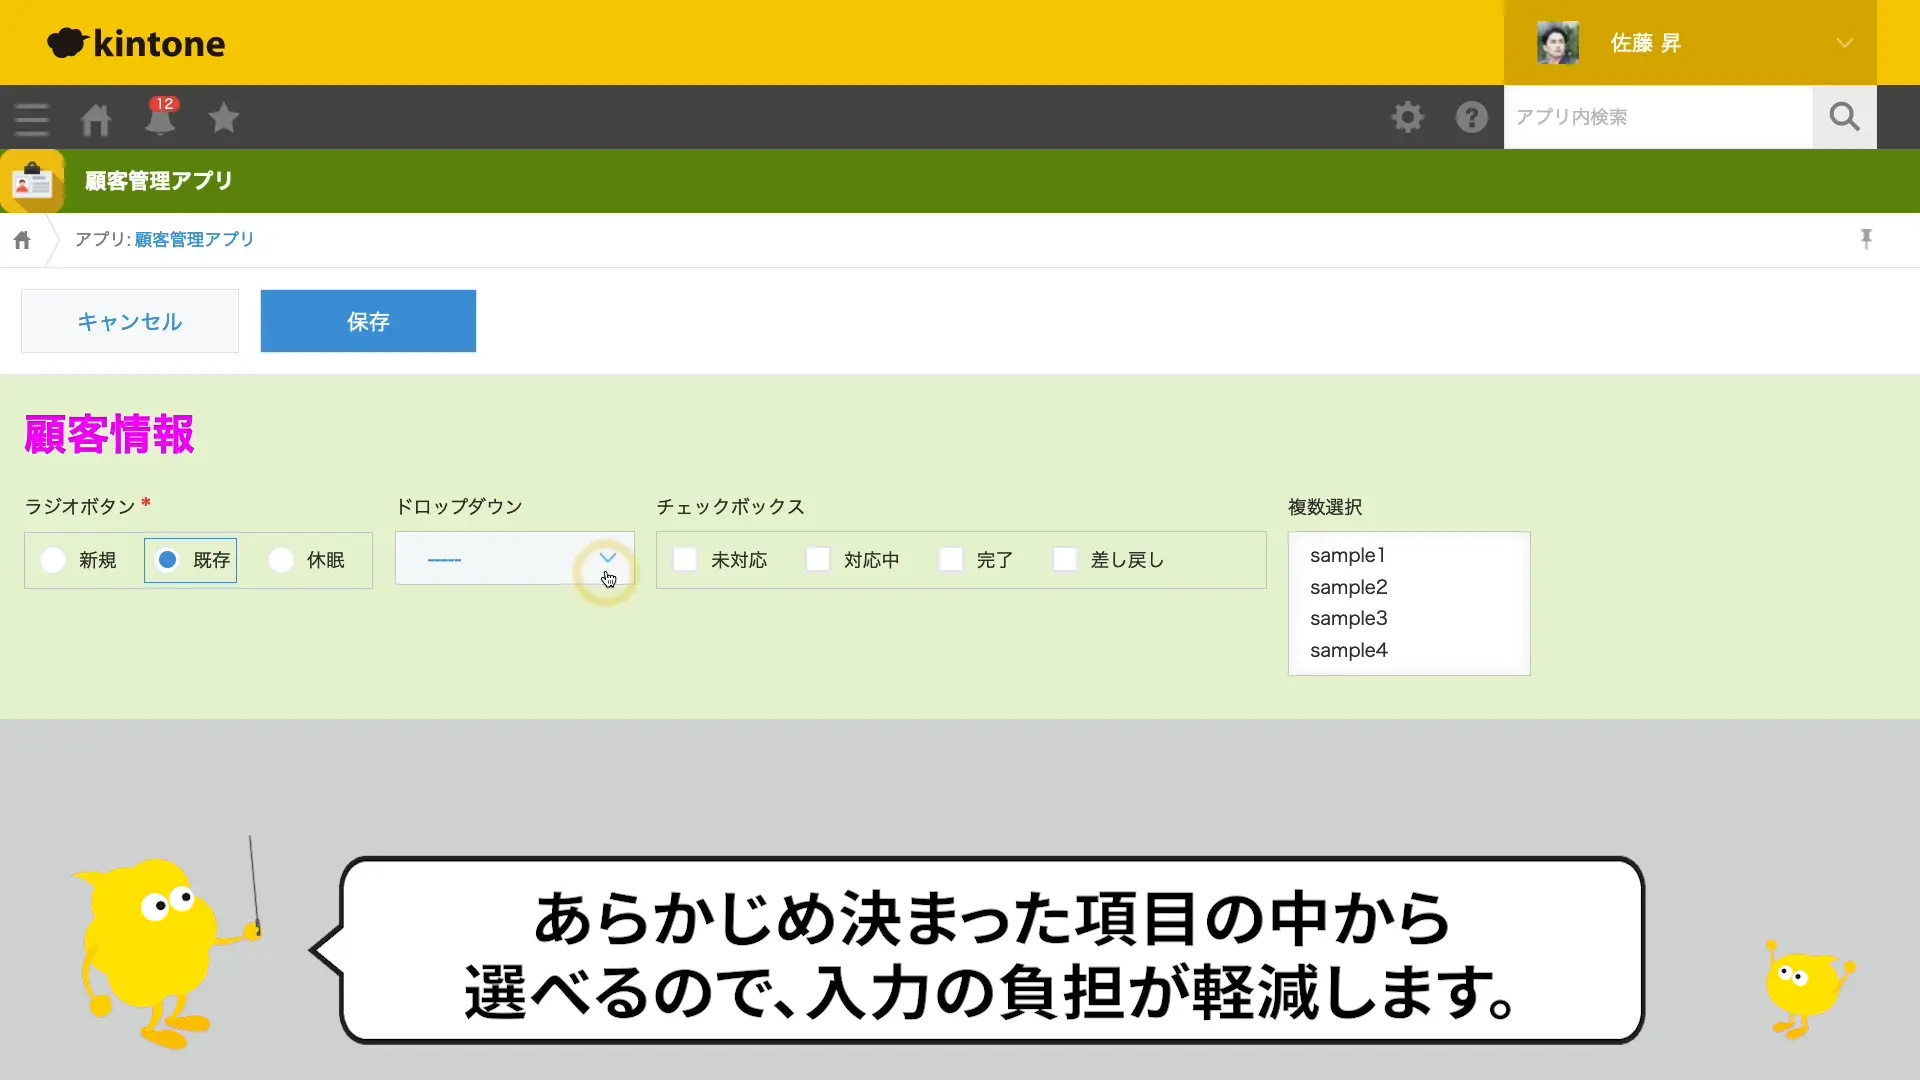Viewport: 1920px width, 1080px height.
Task: Click the キャンセル button
Action: 130,321
